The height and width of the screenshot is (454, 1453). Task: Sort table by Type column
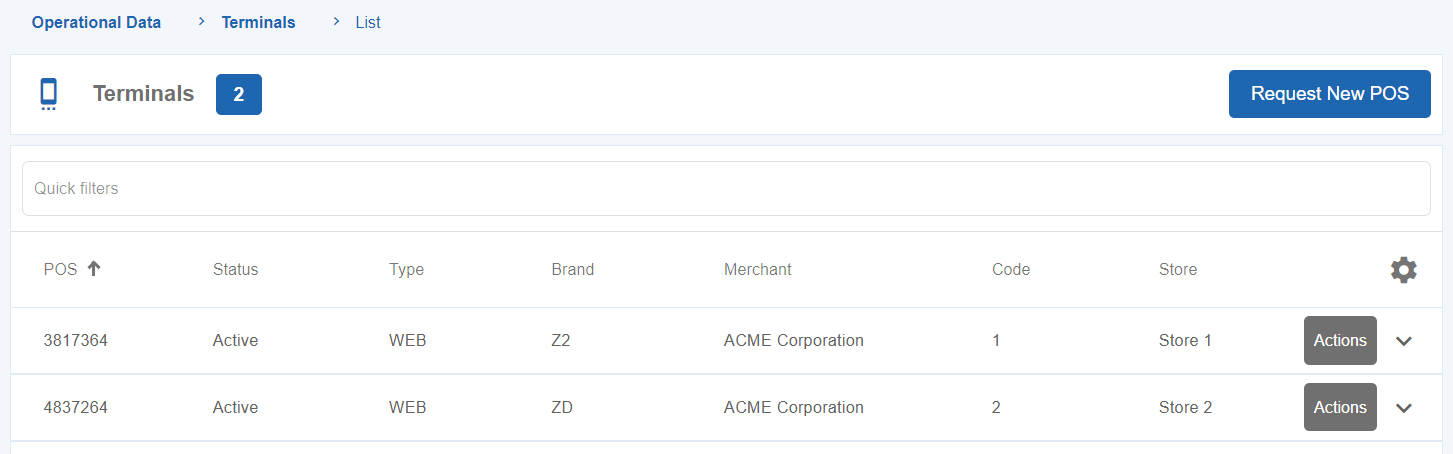coord(406,269)
